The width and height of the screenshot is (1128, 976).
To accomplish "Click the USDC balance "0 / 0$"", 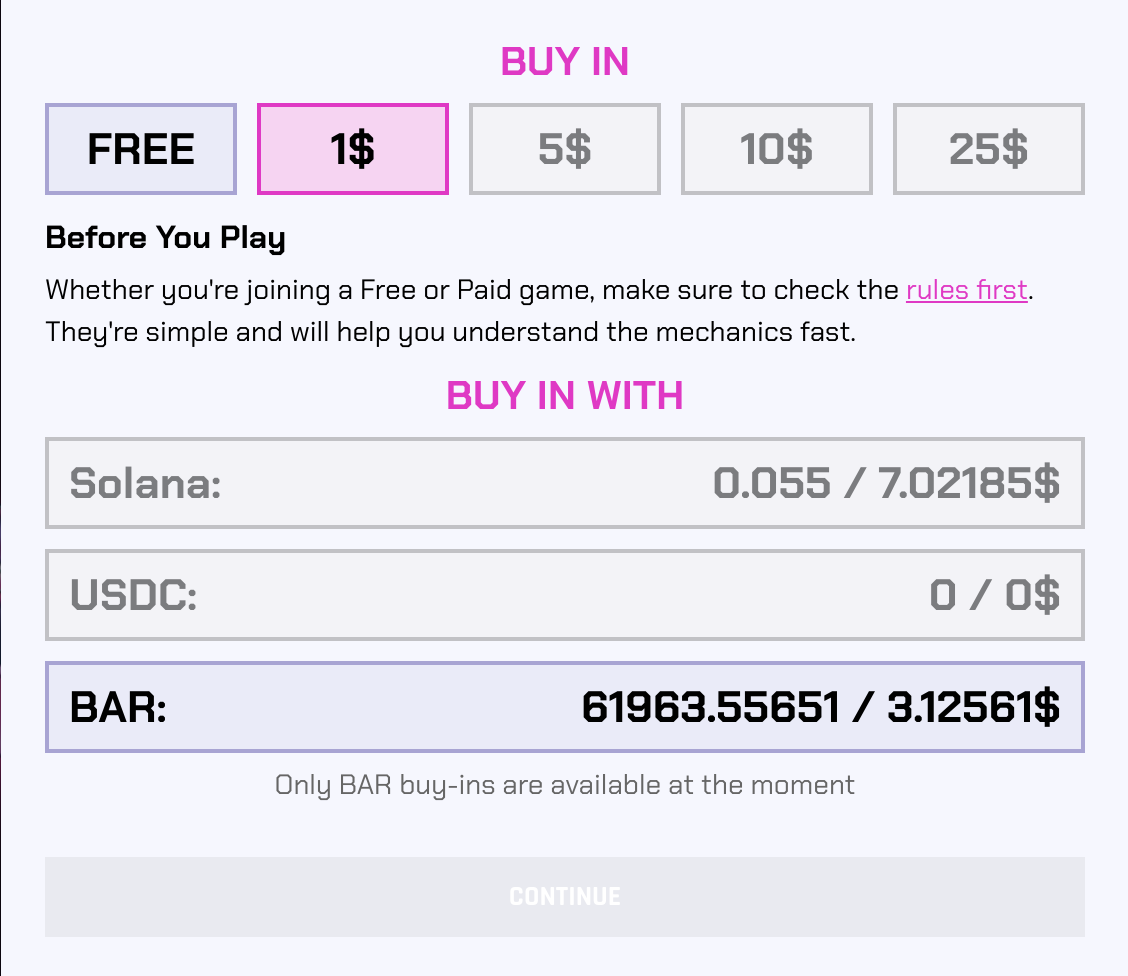I will coord(994,596).
